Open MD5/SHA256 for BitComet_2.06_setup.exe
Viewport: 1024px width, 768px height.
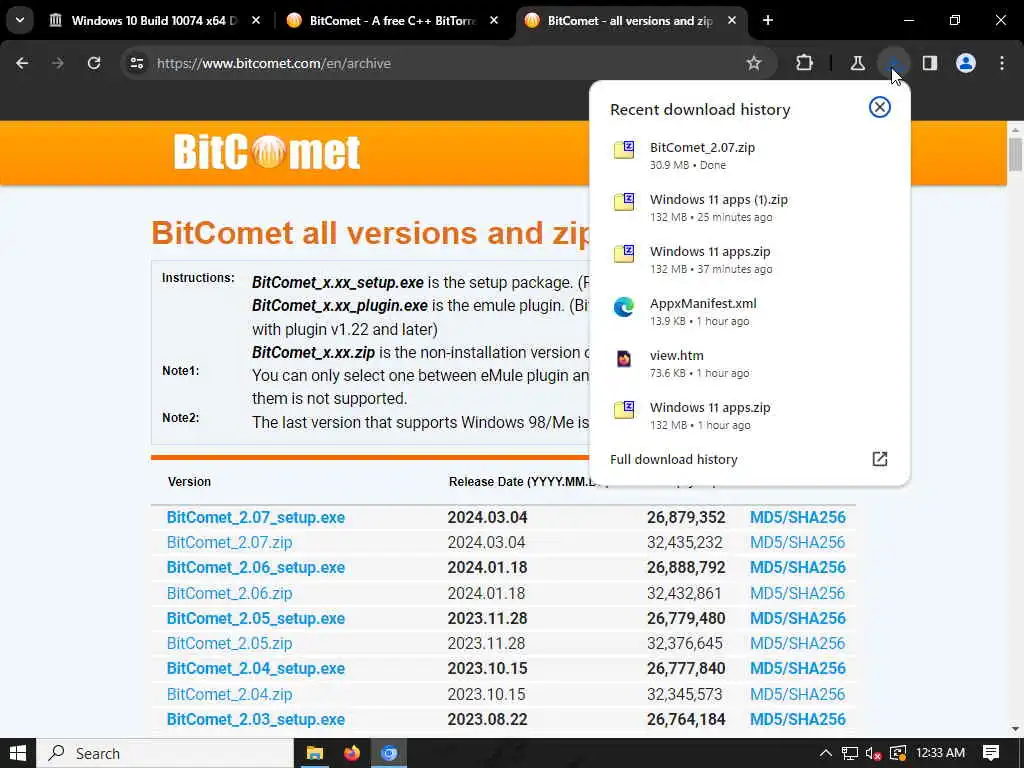pyautogui.click(x=797, y=568)
